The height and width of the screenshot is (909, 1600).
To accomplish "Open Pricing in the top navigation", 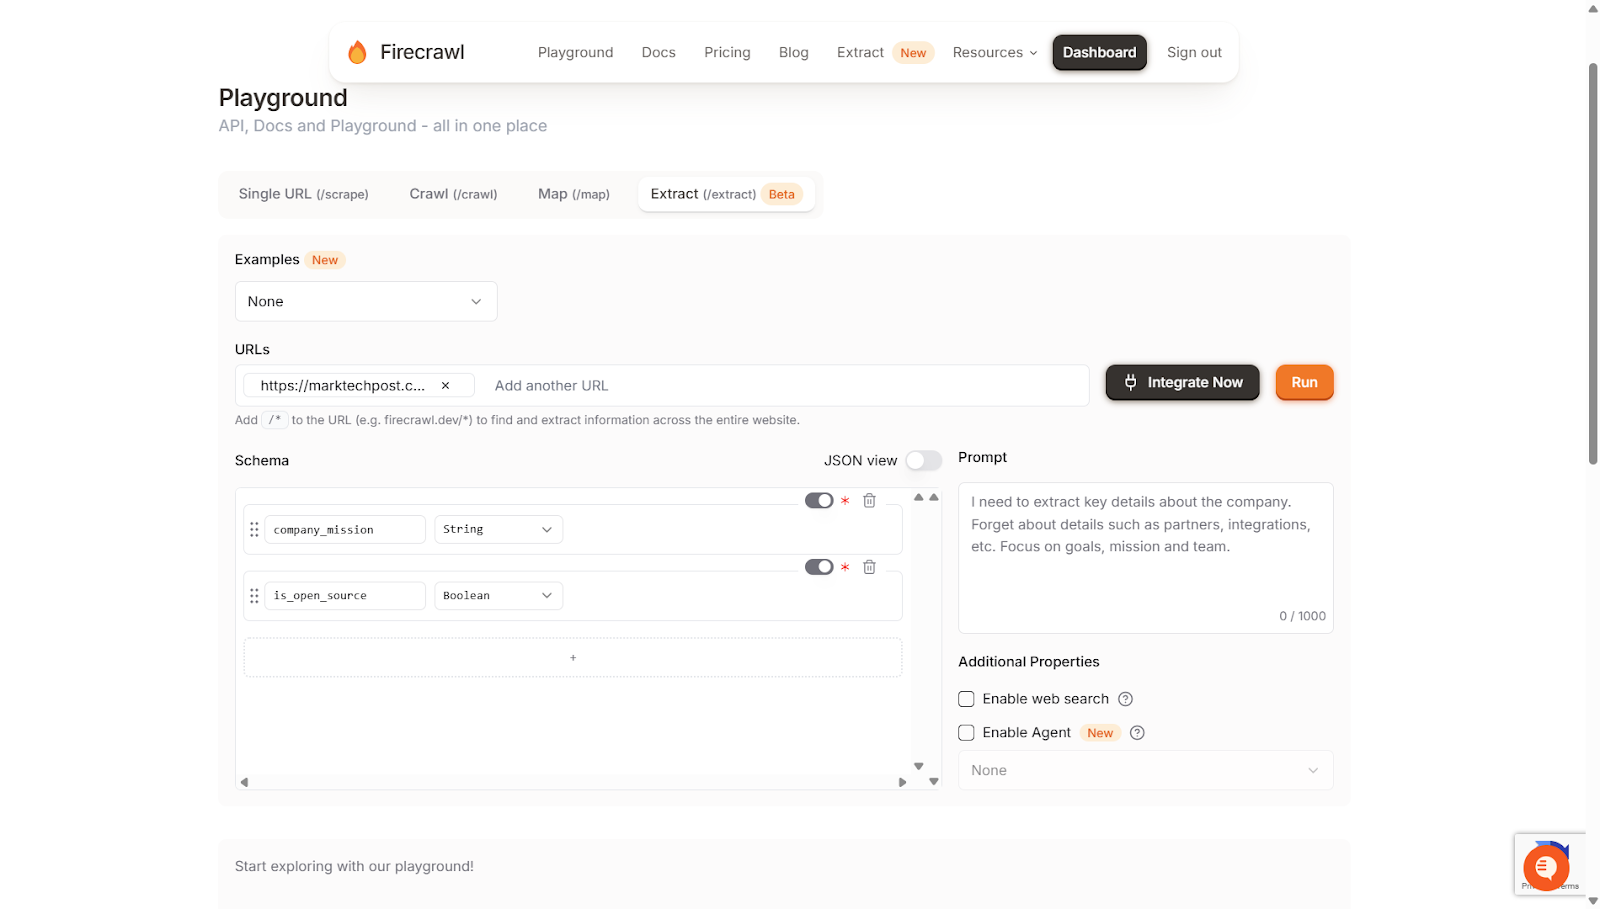I will click(727, 53).
